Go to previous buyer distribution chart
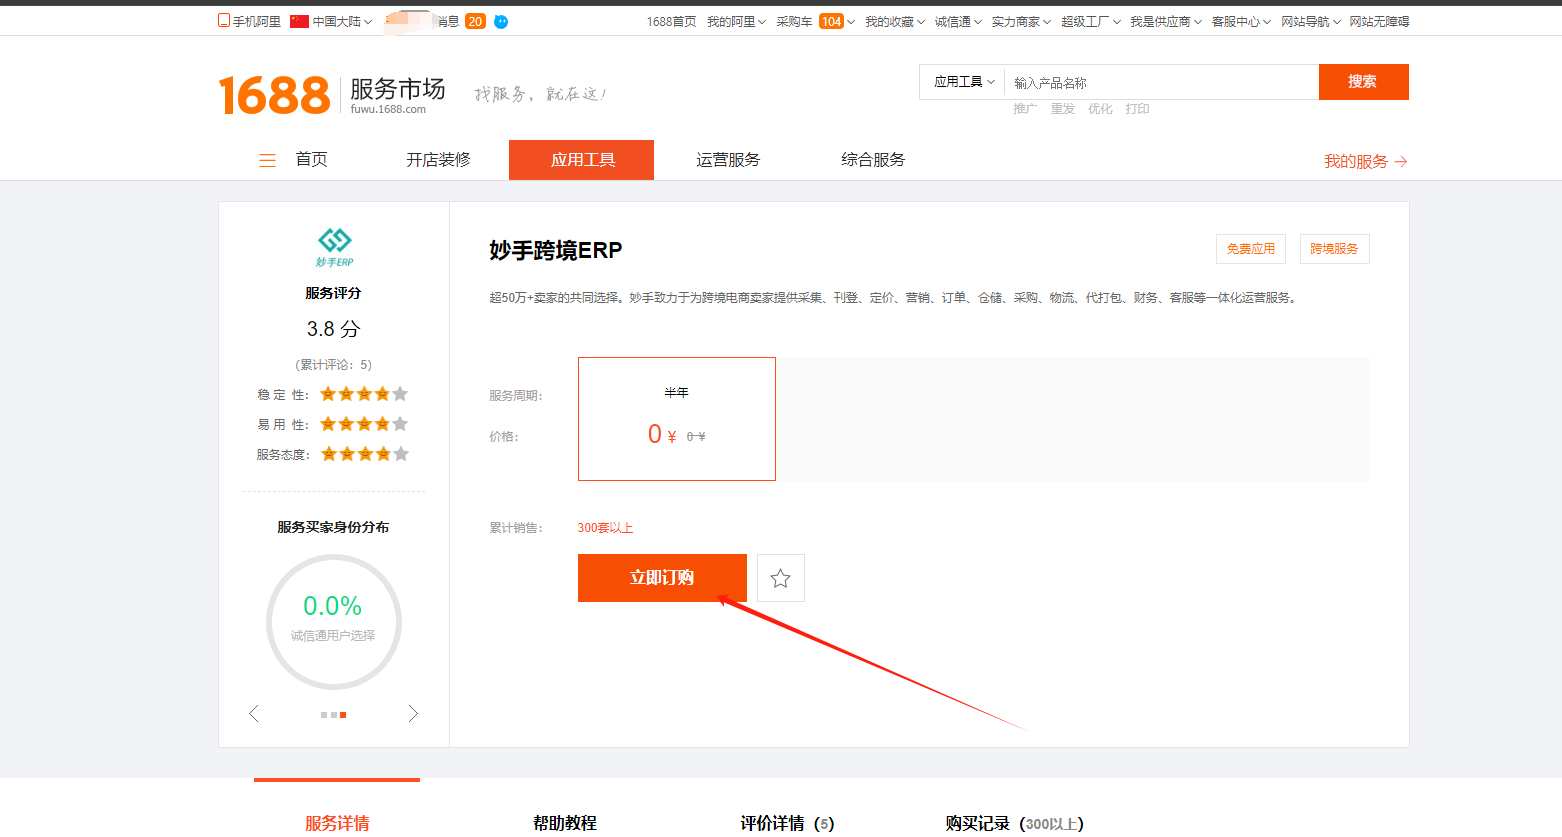Image resolution: width=1562 pixels, height=837 pixels. point(254,713)
